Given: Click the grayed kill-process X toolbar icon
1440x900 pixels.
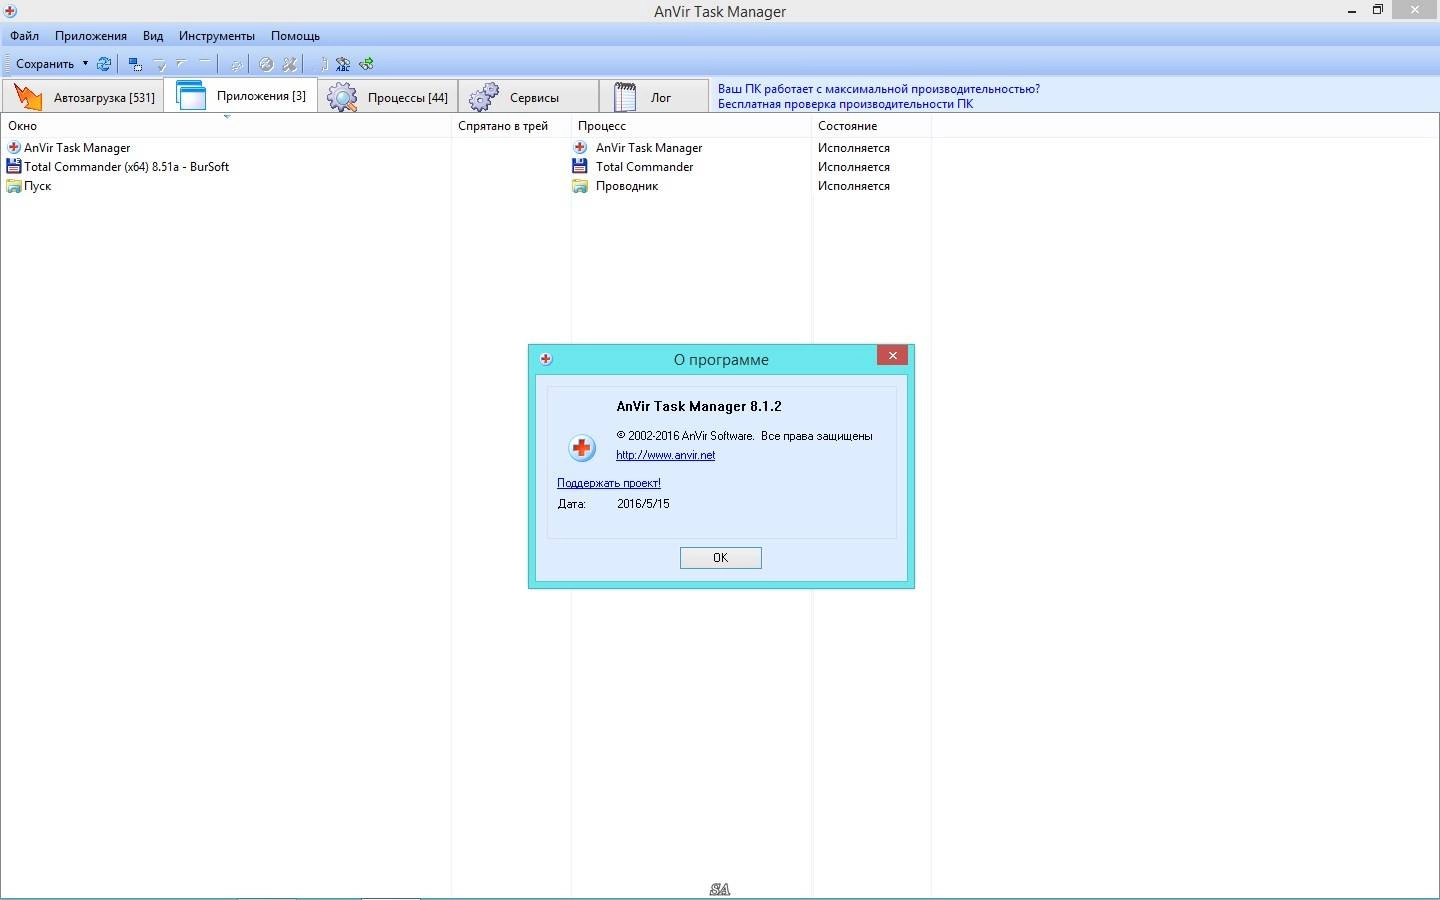Looking at the screenshot, I should pos(290,64).
